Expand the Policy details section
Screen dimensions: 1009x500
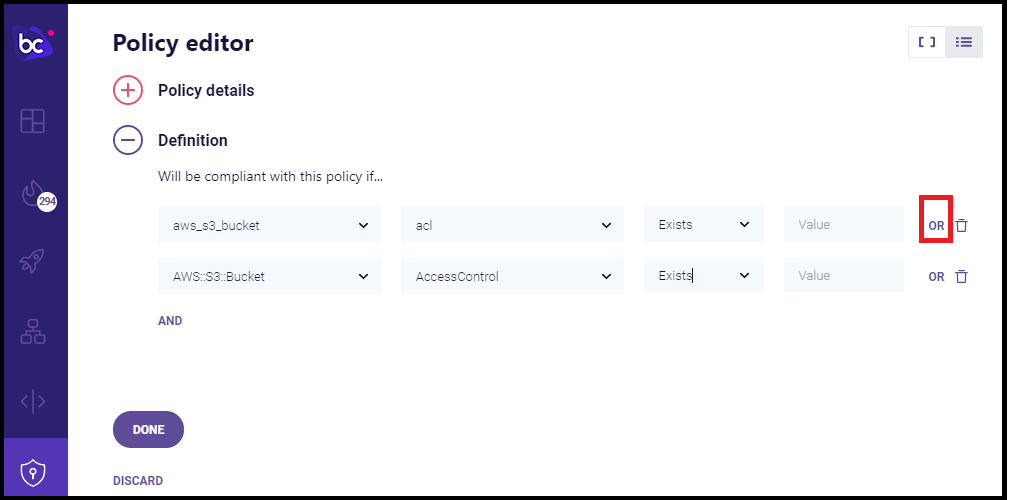click(x=128, y=90)
